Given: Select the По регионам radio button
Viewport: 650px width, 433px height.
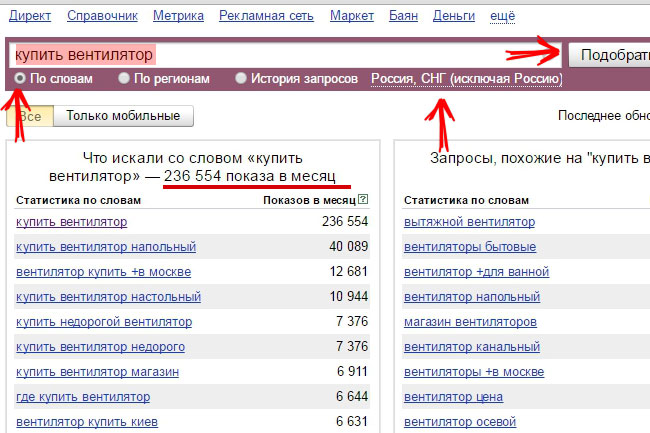Looking at the screenshot, I should (124, 78).
